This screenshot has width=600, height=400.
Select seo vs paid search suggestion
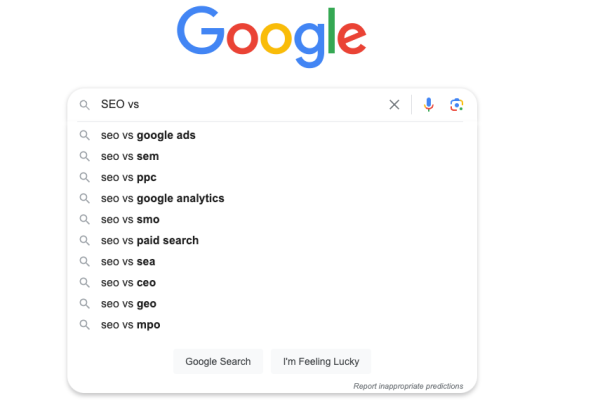(x=272, y=240)
